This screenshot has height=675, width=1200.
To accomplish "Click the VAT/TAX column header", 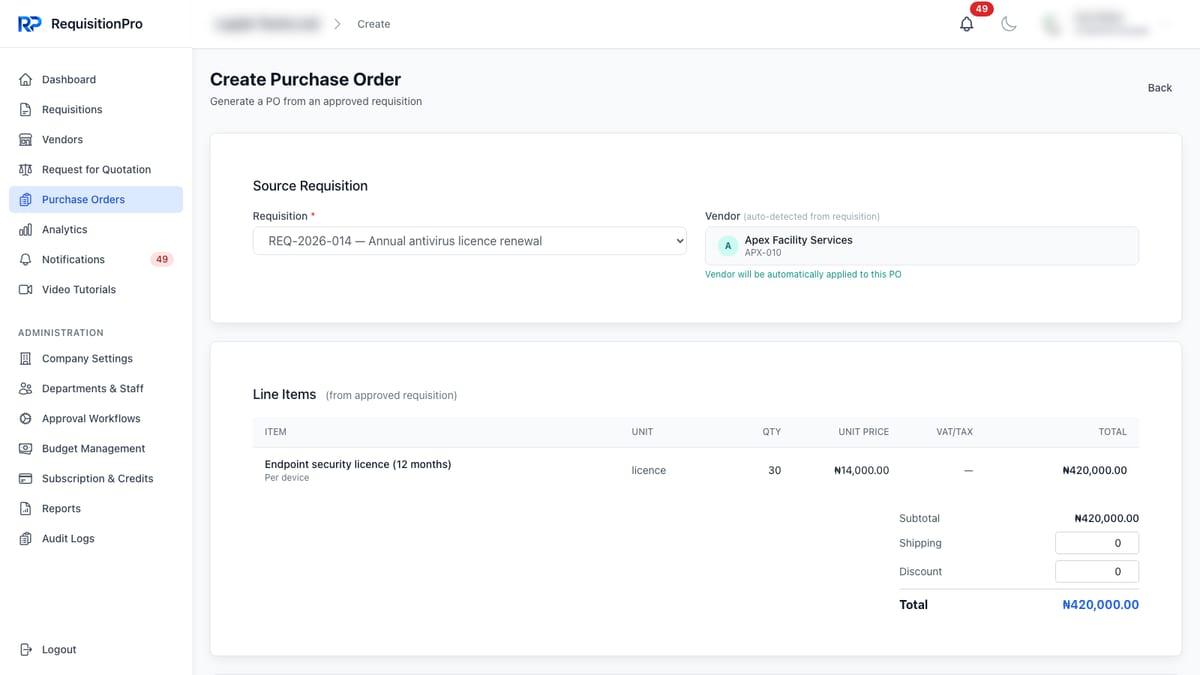I will tap(954, 432).
